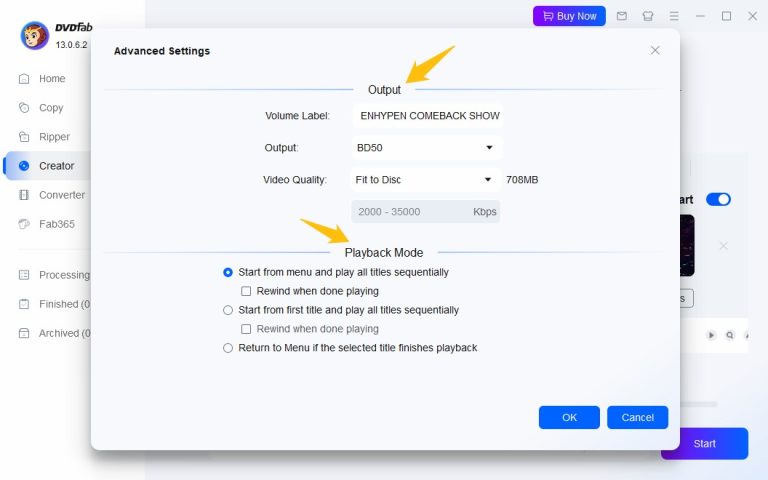Screen dimensions: 768x480
Task: Open the Video Quality Fit to Disc dropdown
Action: [x=425, y=180]
